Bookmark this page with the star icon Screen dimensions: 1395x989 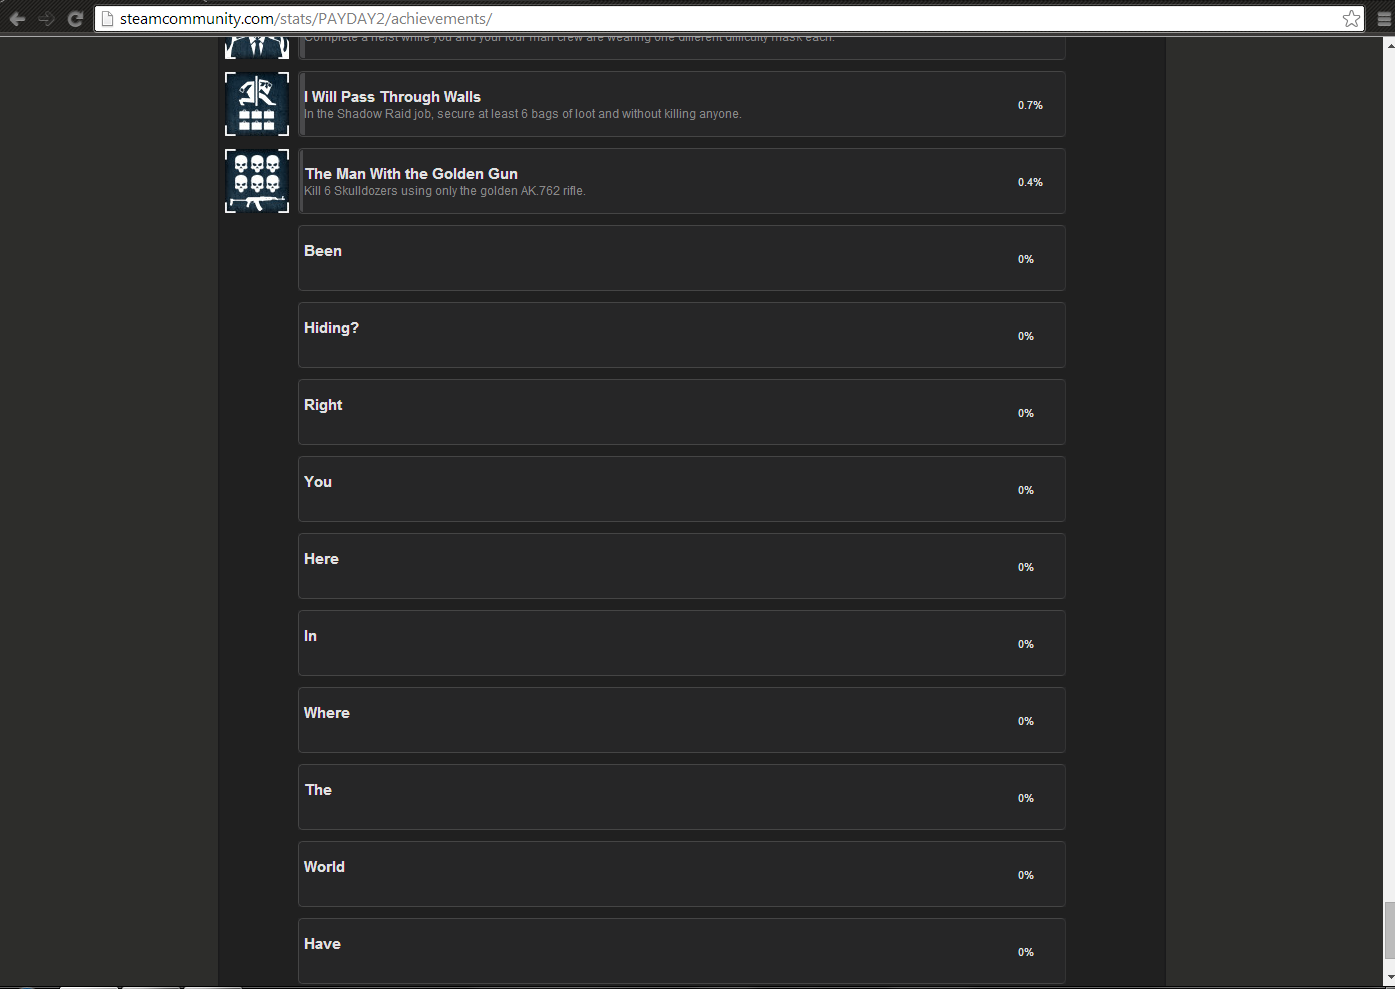(x=1351, y=18)
